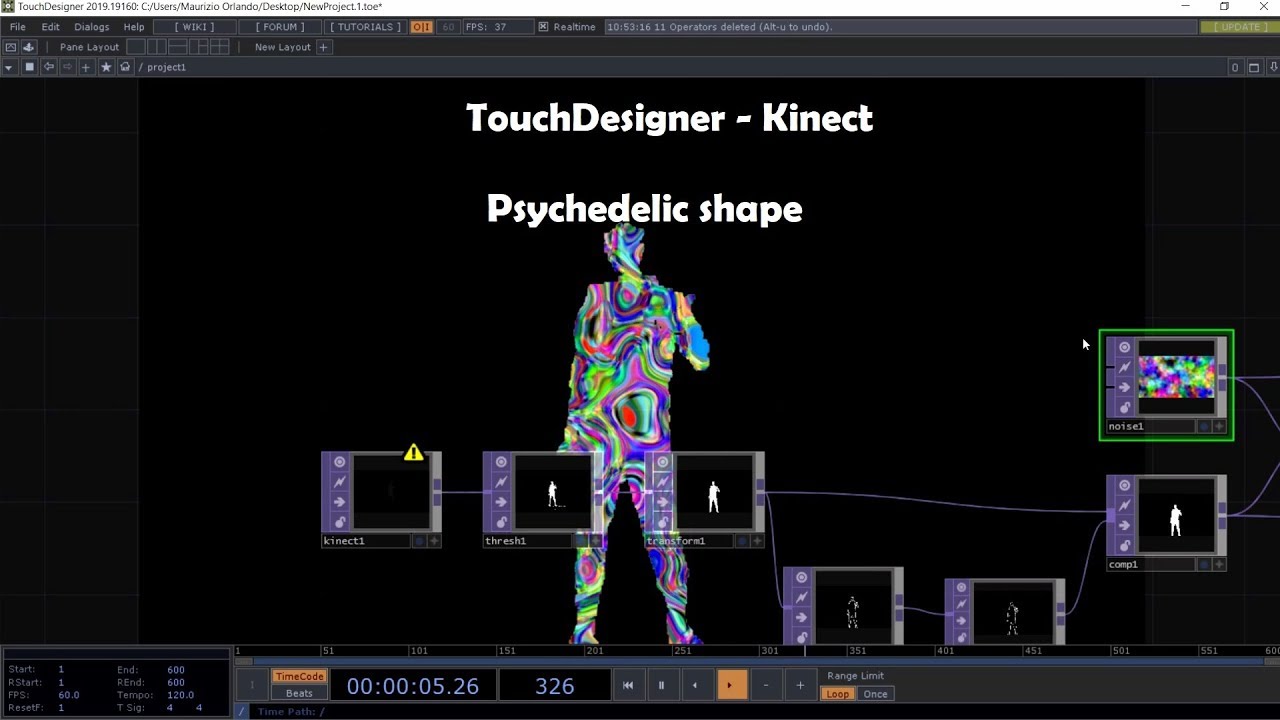Activate the comp1 viewer with plus button

tap(1219, 564)
